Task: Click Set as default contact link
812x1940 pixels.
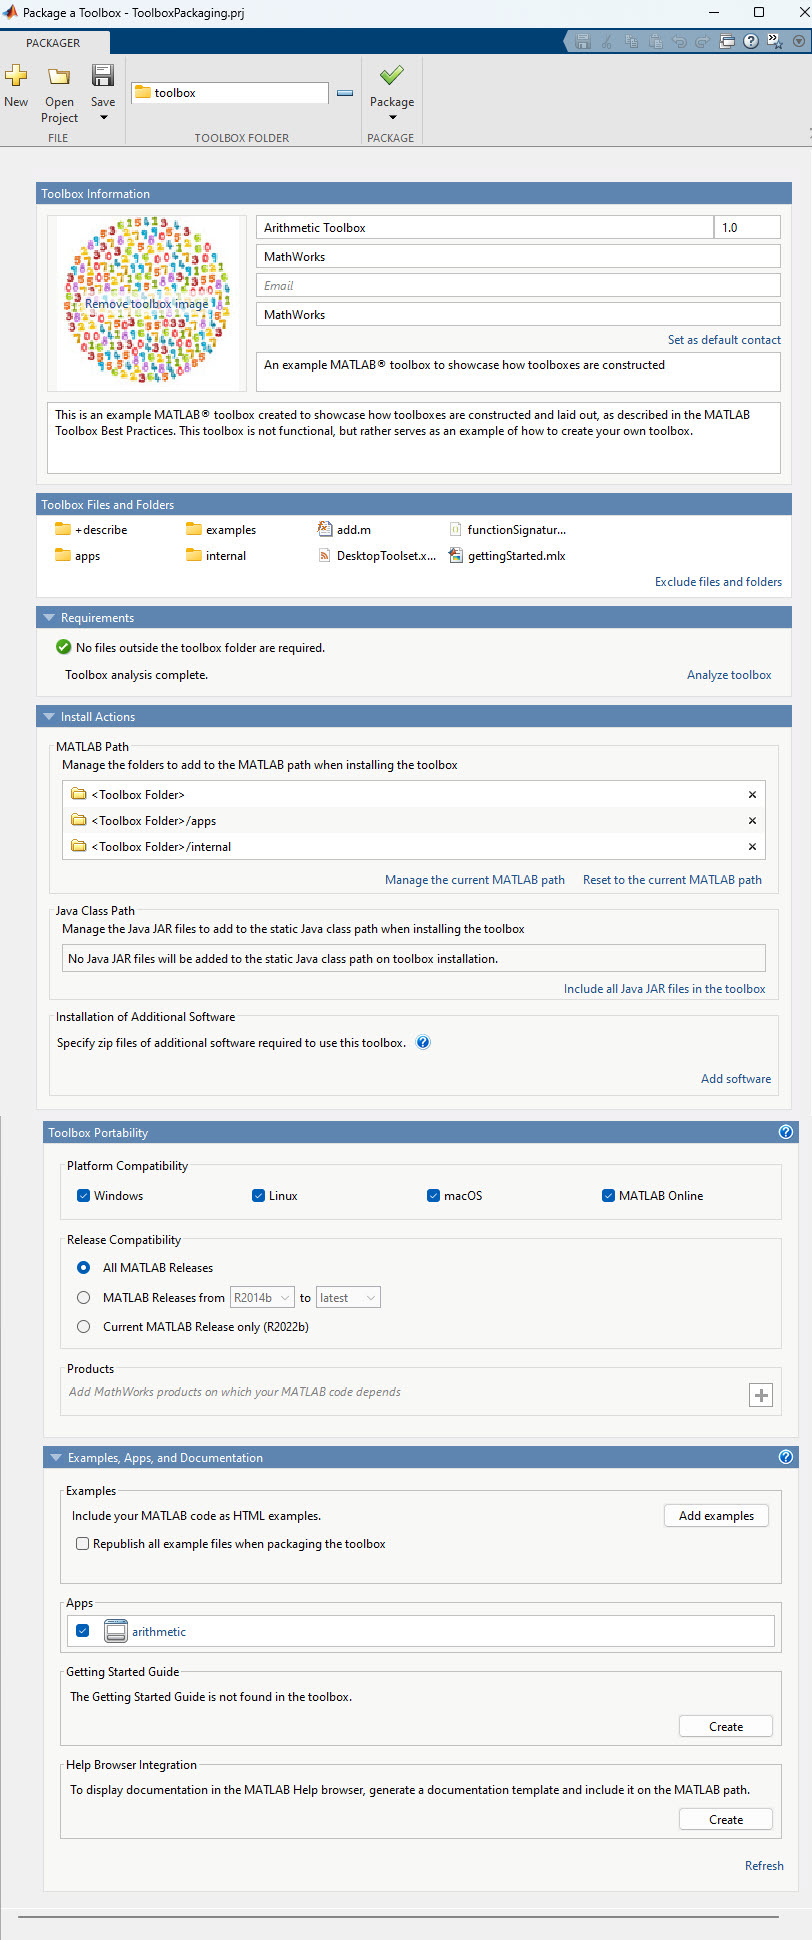Action: pos(724,340)
